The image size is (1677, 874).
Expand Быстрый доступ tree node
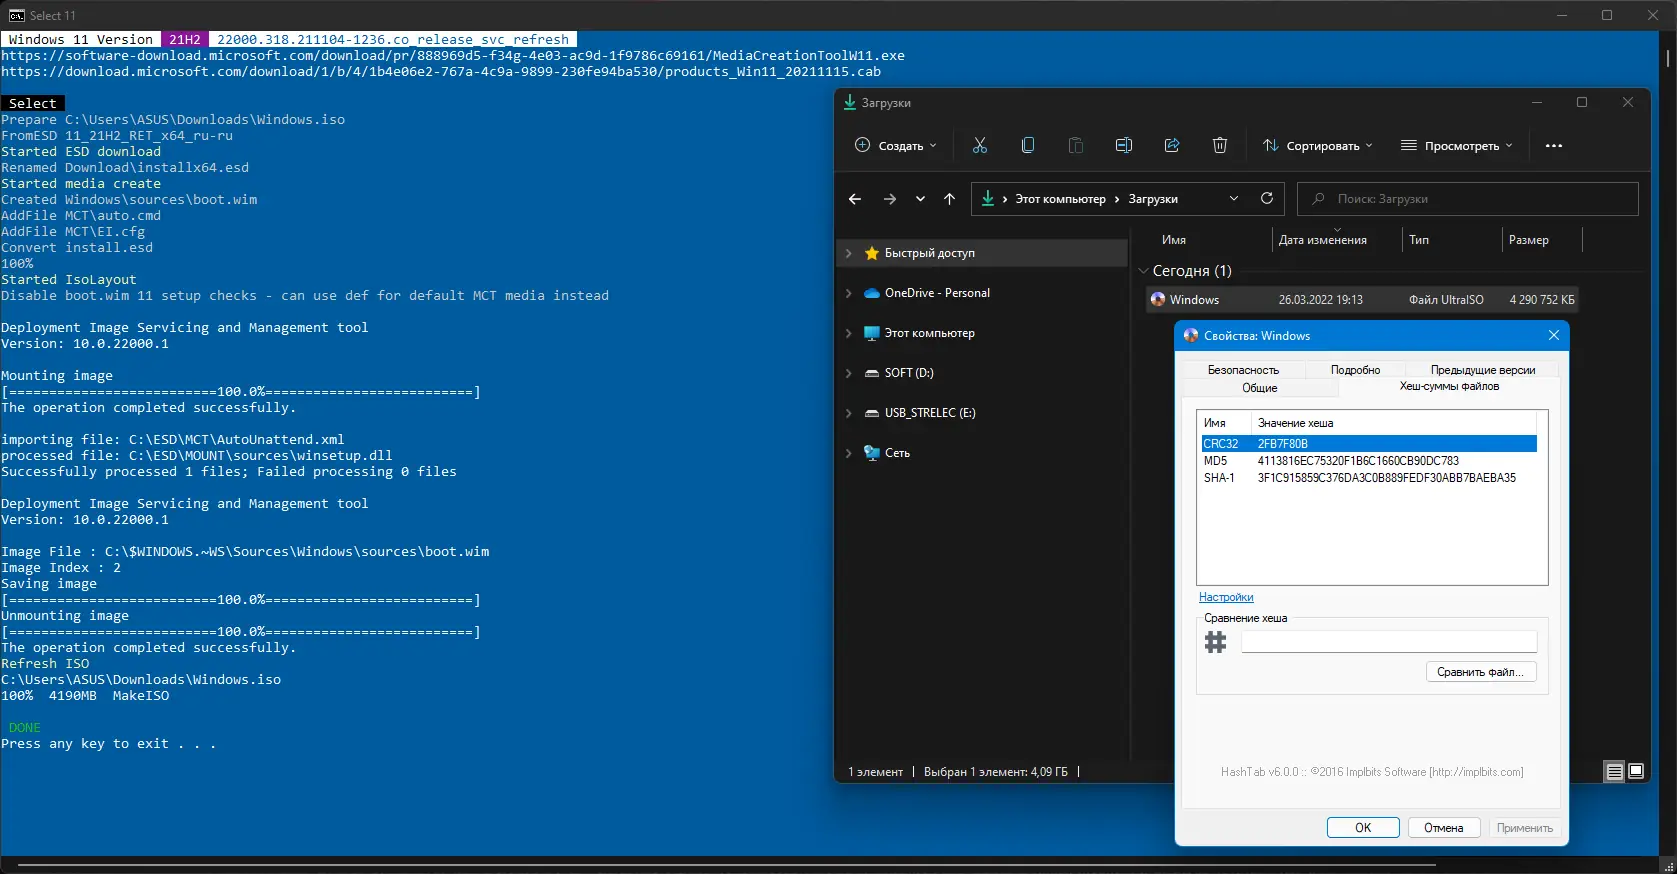(x=849, y=253)
